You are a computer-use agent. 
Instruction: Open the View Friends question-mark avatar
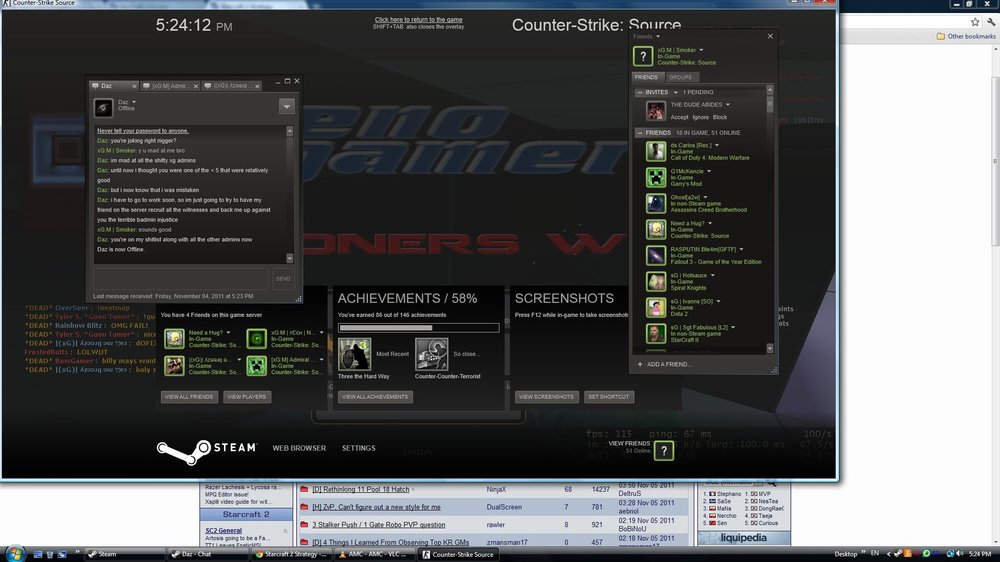click(663, 451)
